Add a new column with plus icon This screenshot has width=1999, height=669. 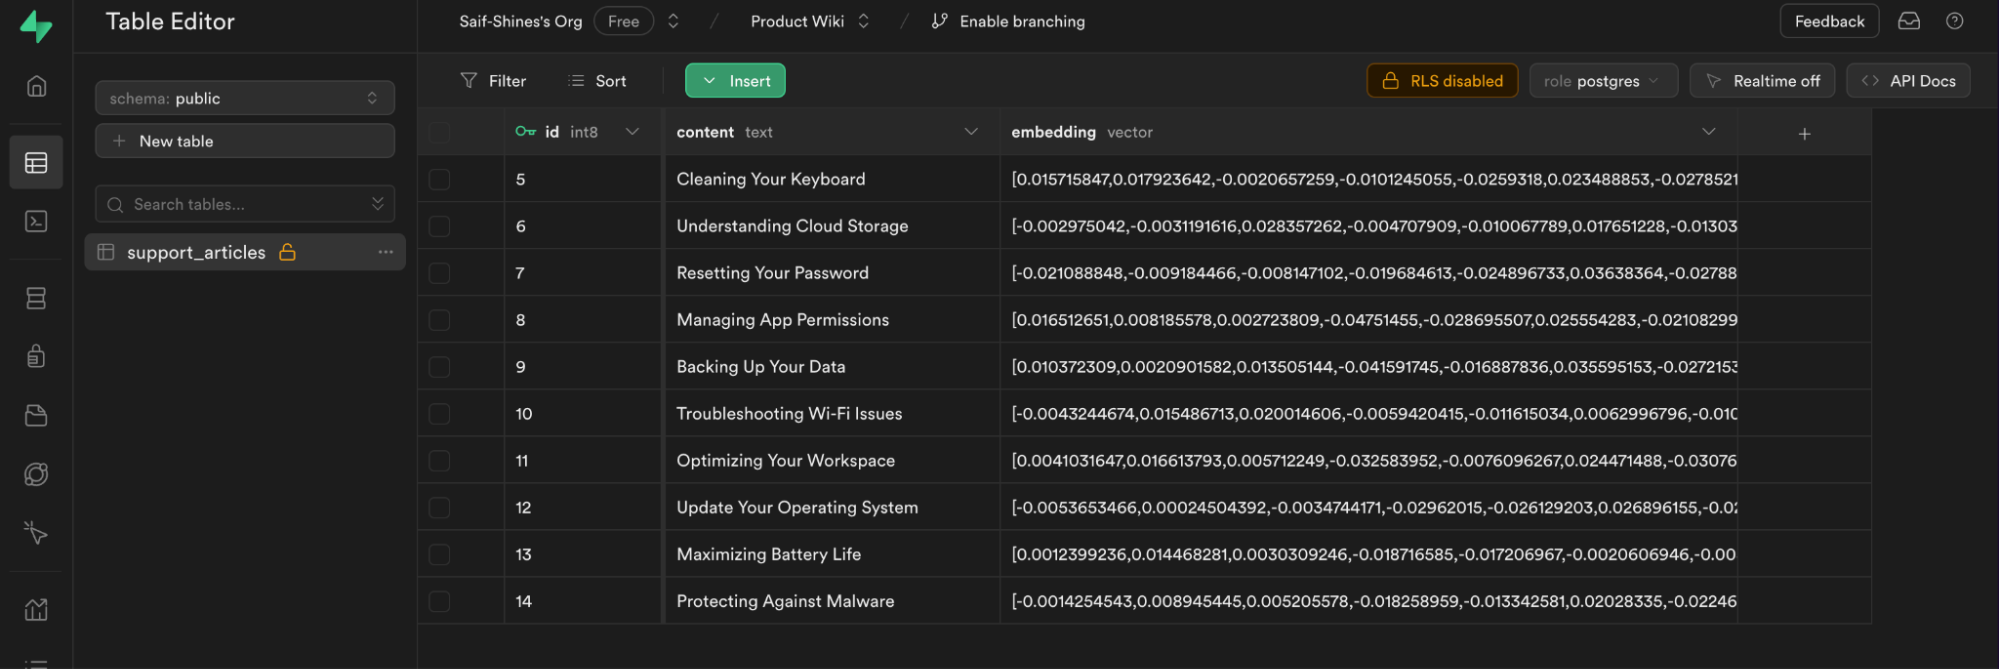click(1804, 133)
